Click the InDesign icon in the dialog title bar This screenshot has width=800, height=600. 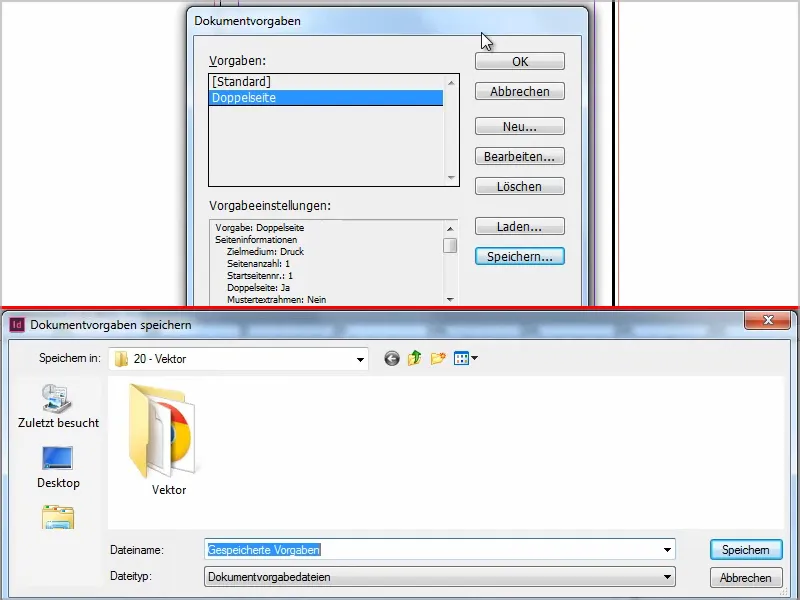click(x=17, y=325)
